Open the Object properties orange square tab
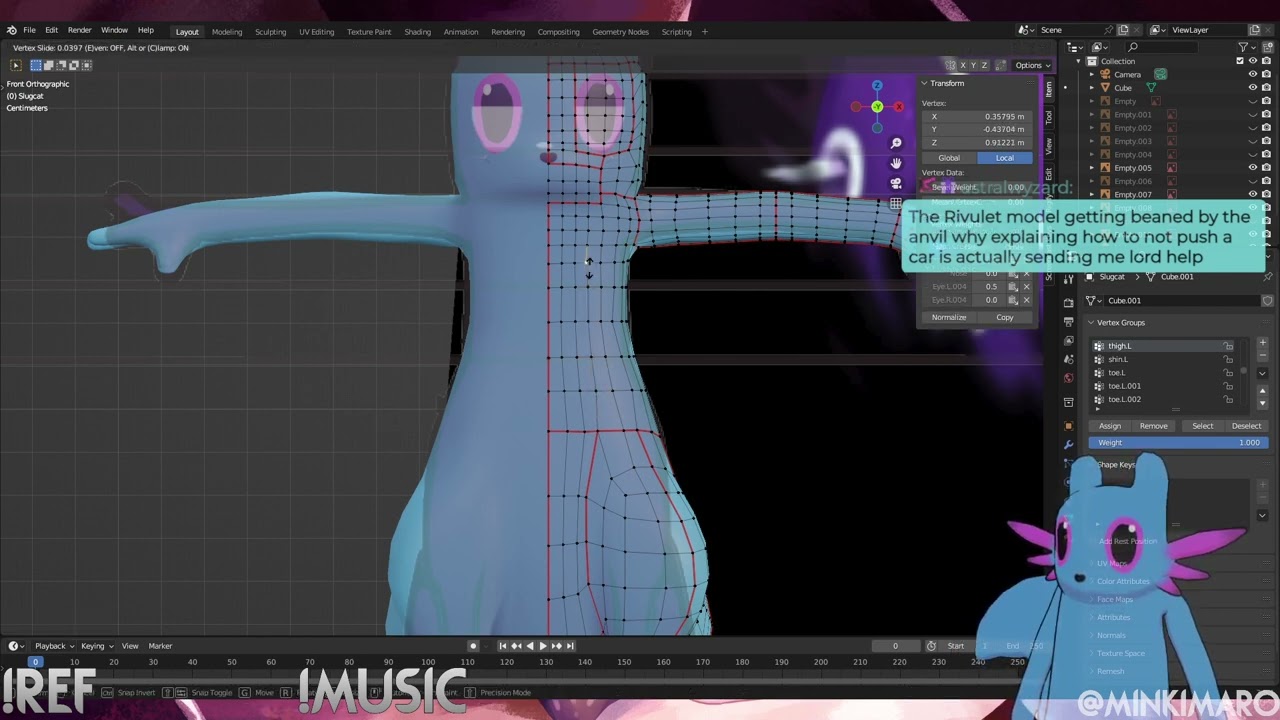 click(1068, 425)
